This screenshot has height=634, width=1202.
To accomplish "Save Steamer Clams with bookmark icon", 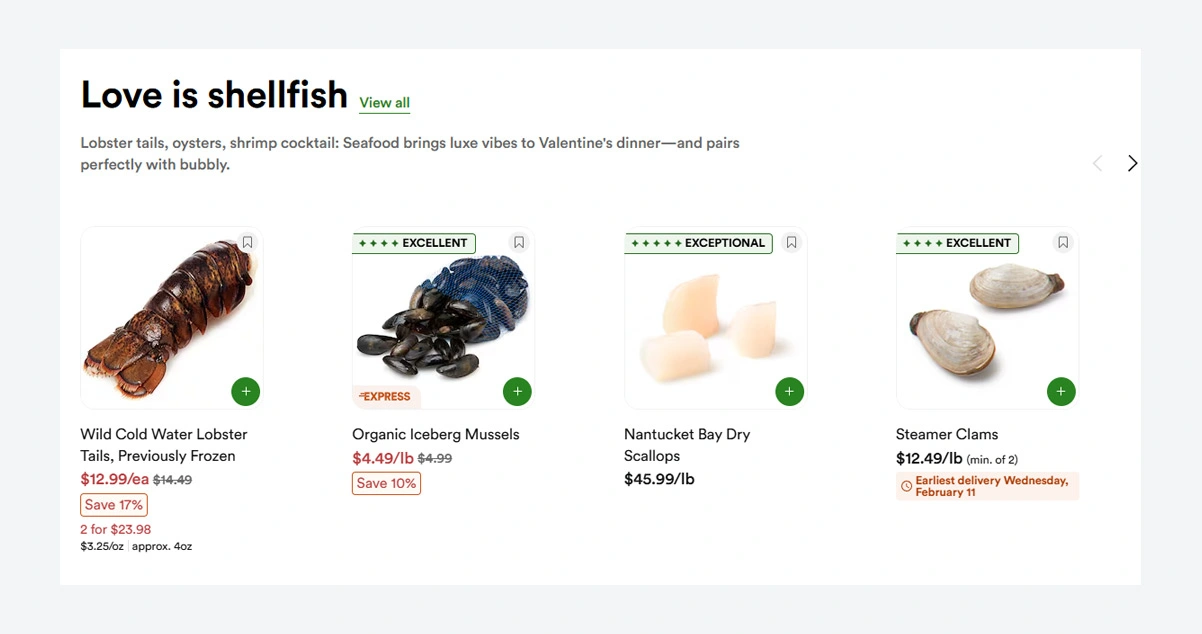I will (1063, 242).
